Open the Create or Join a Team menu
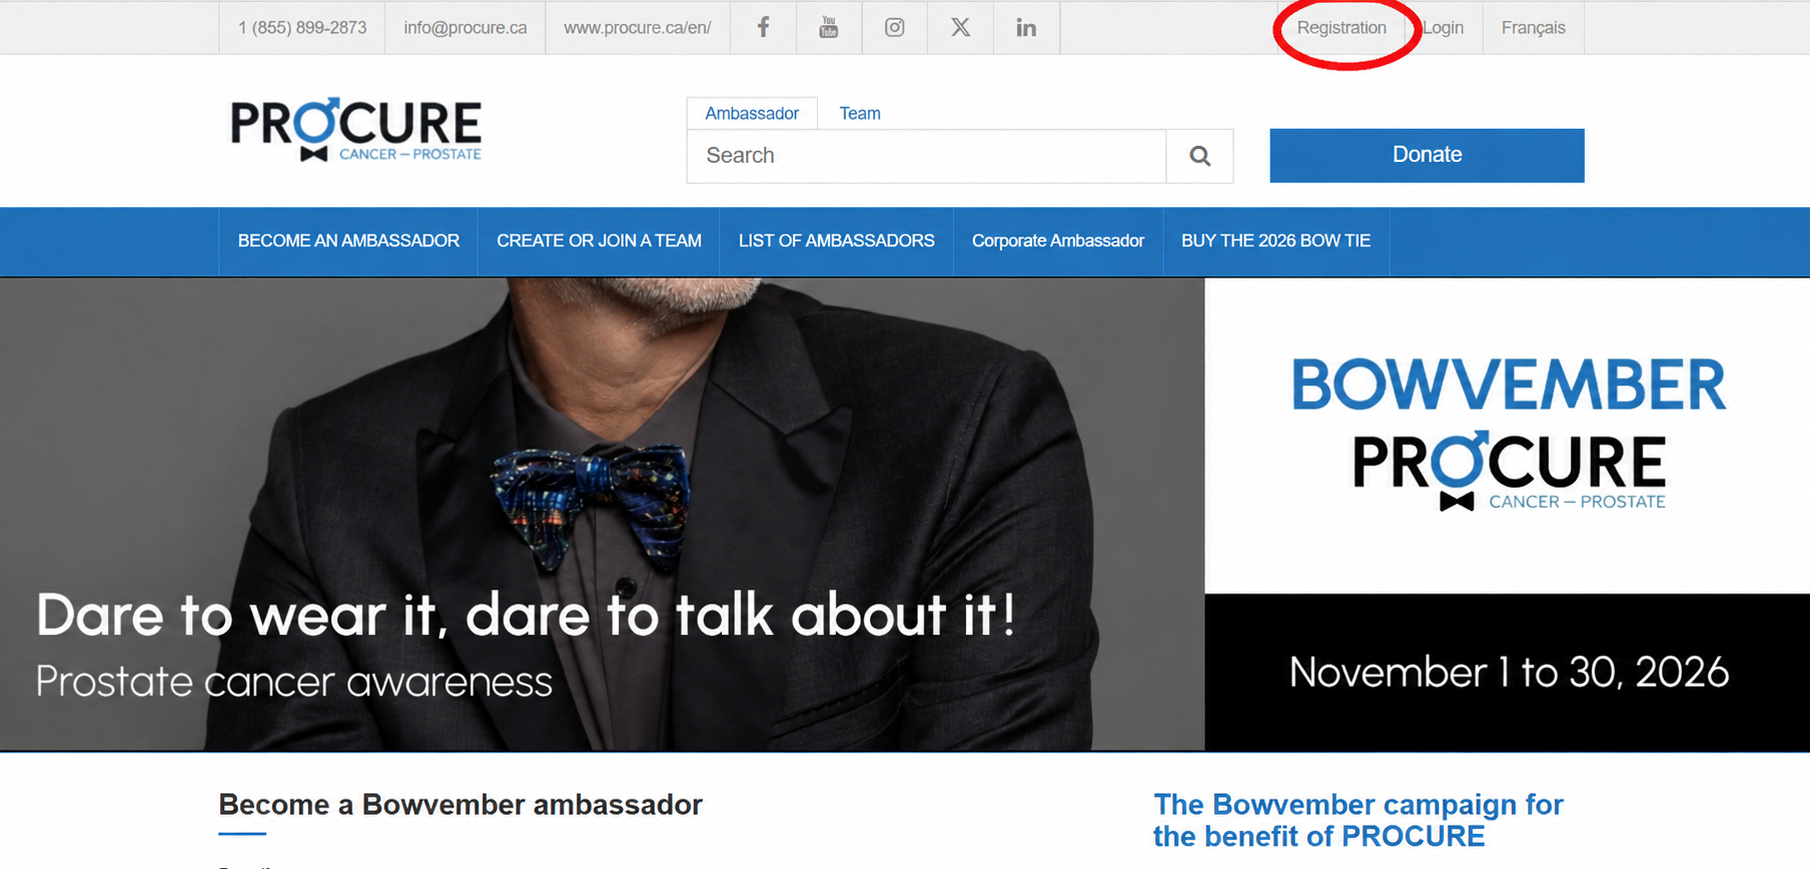 coord(599,241)
